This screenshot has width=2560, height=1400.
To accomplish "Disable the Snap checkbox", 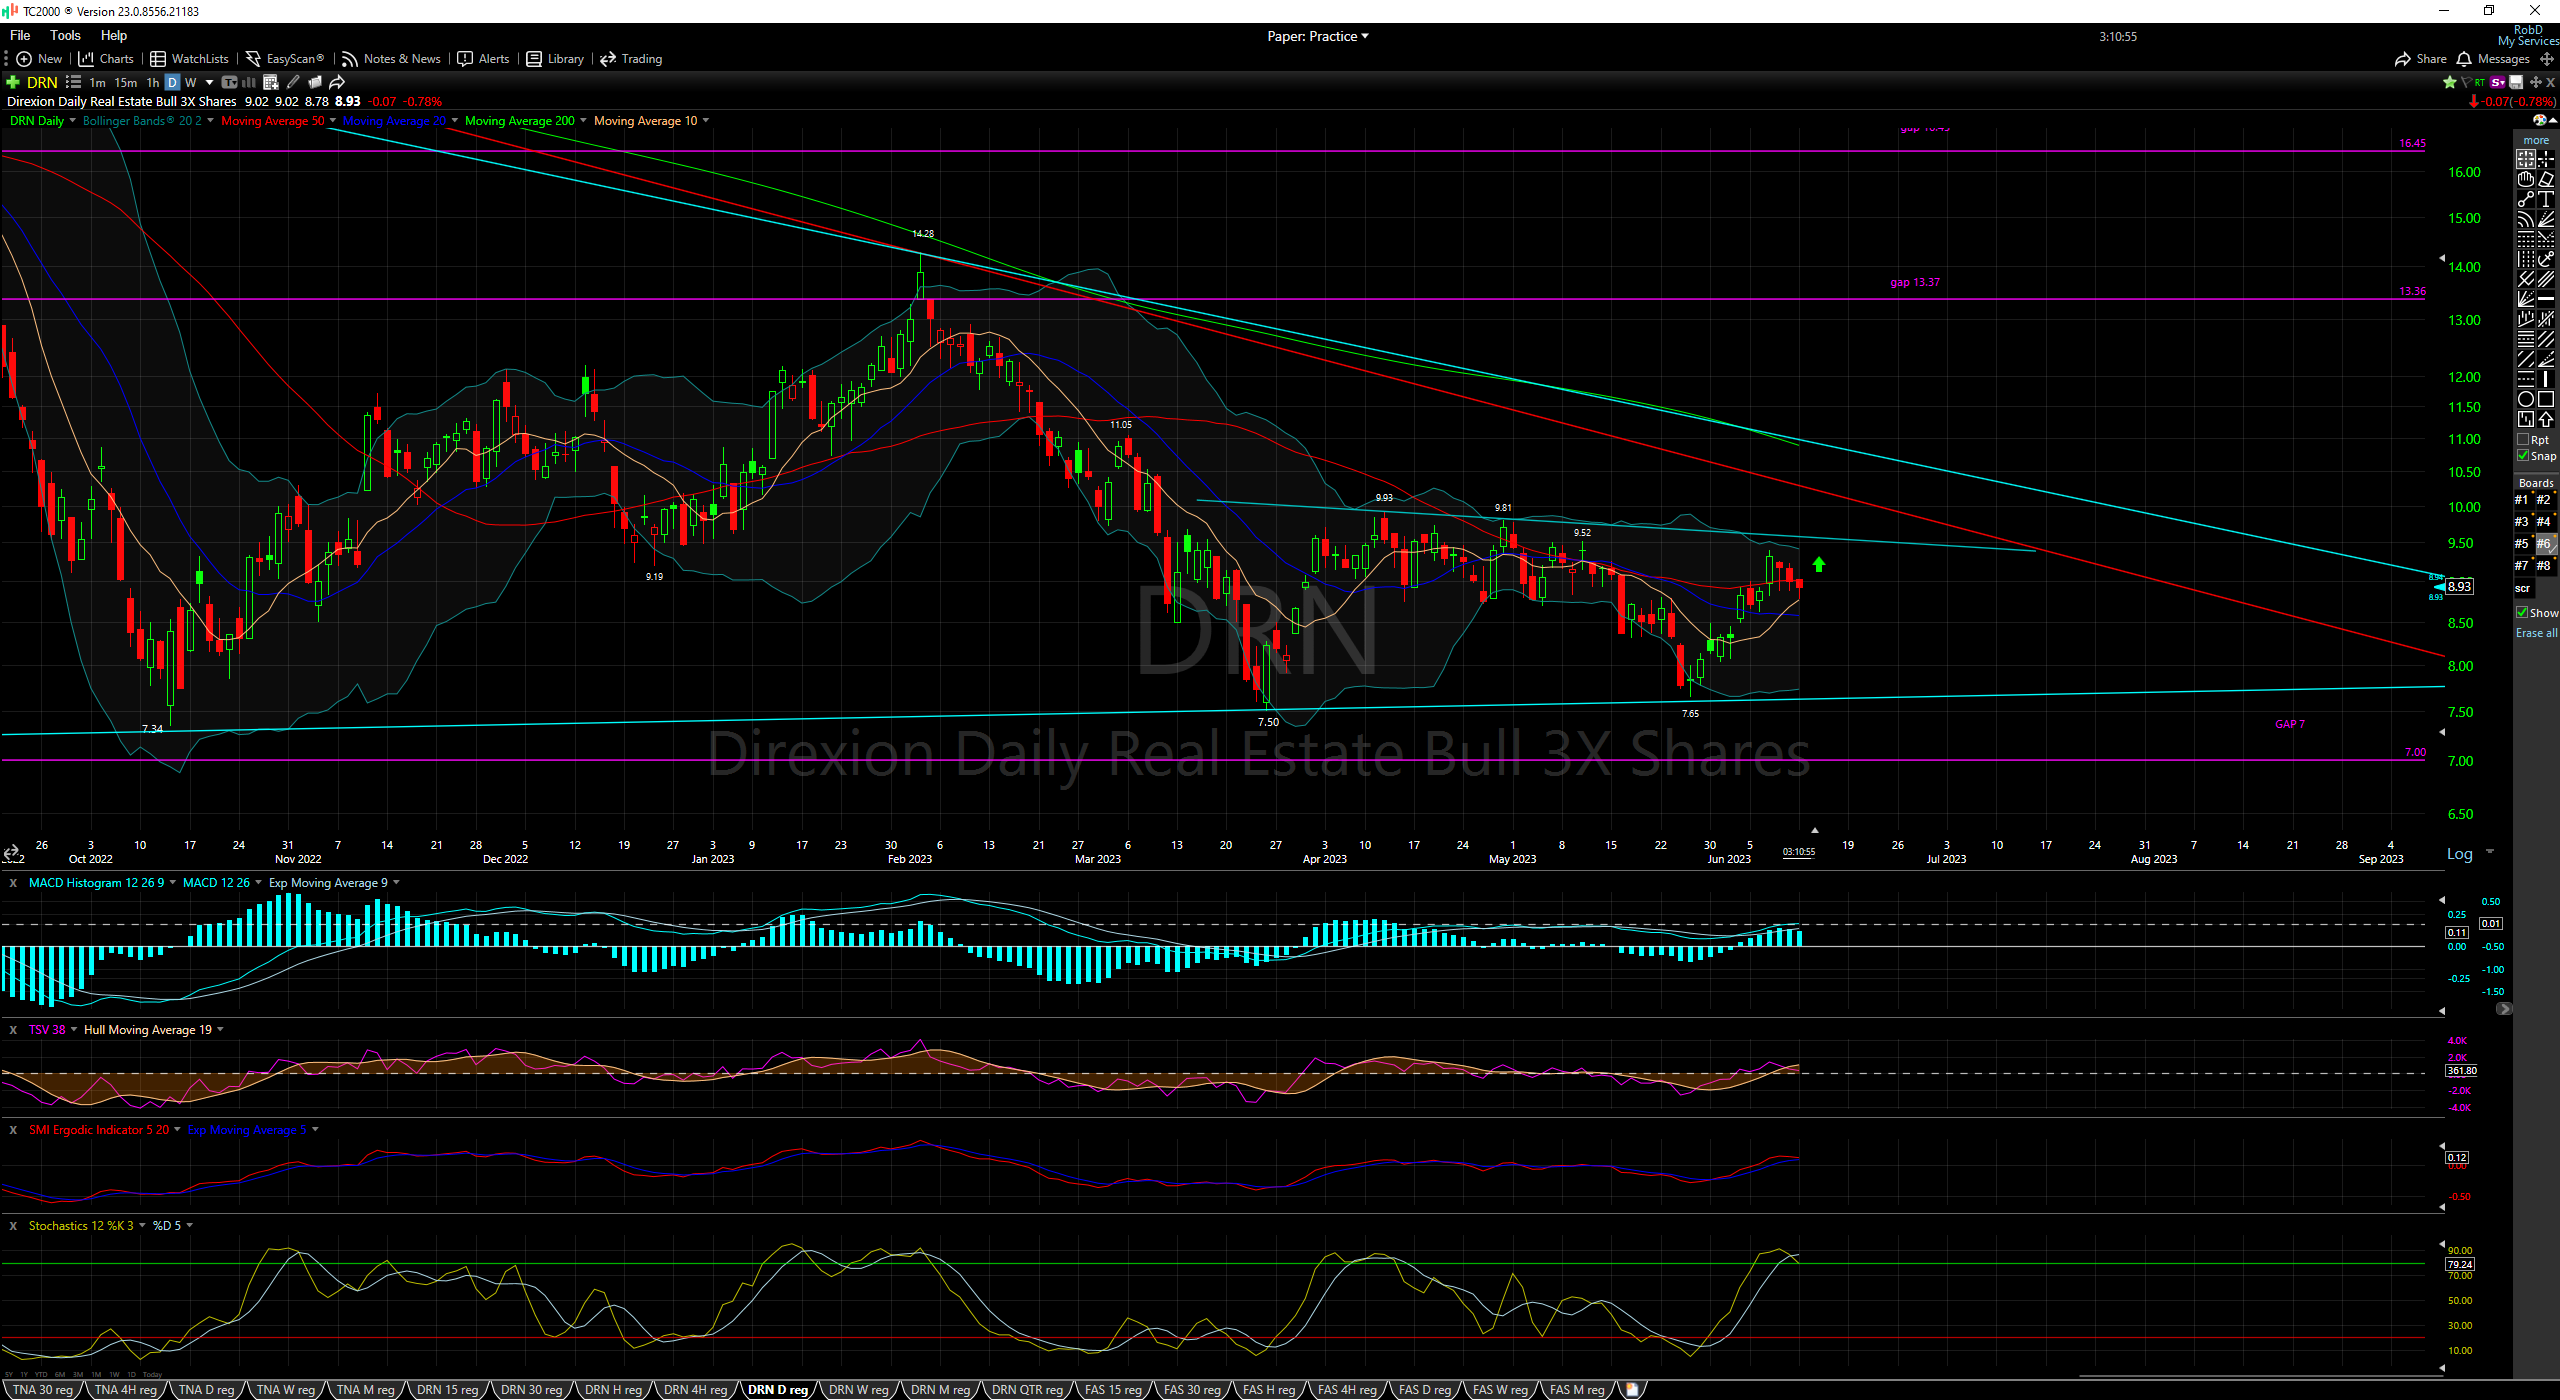I will tap(2523, 456).
